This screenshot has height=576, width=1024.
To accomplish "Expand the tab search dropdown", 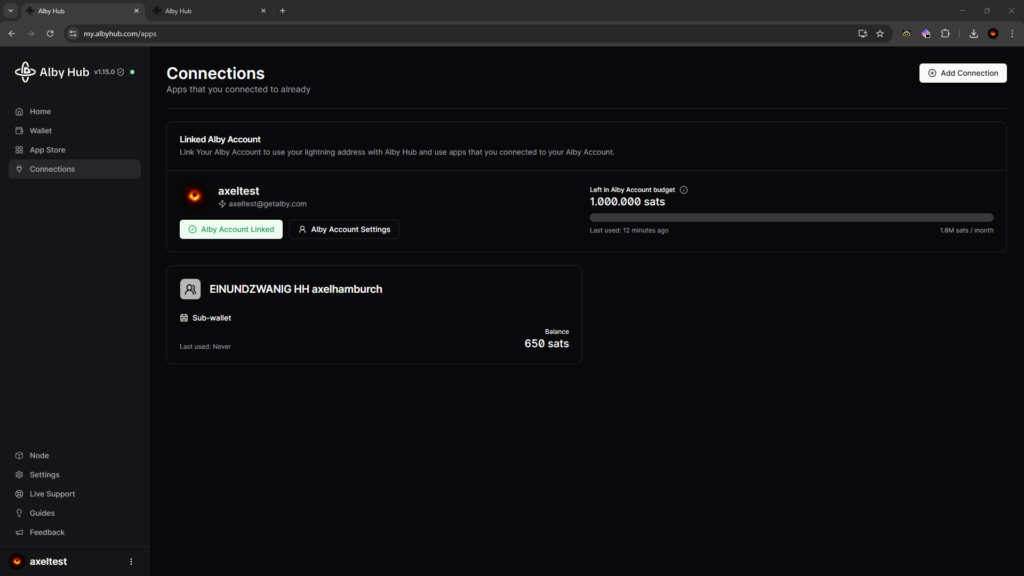I will pyautogui.click(x=10, y=10).
